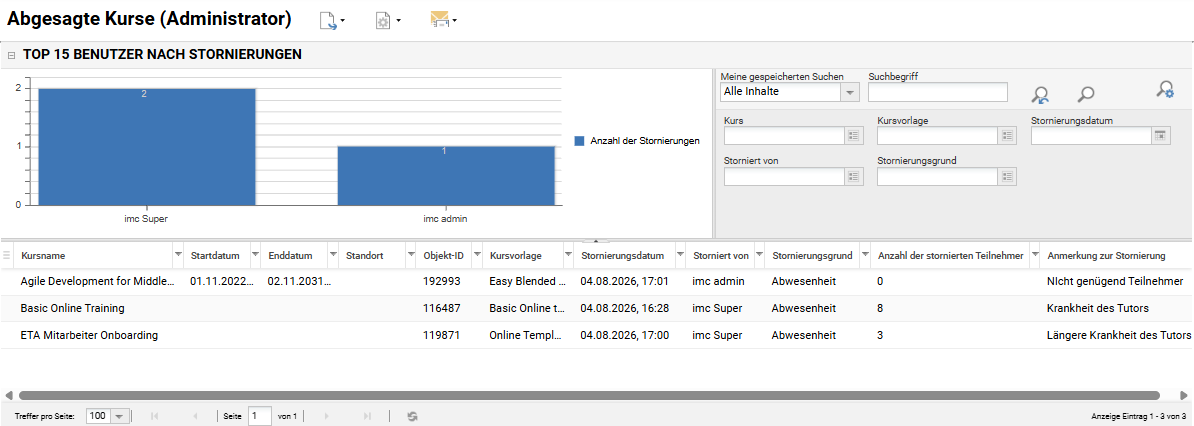Collapse the Top 15 Benutzer chart section

point(11,55)
